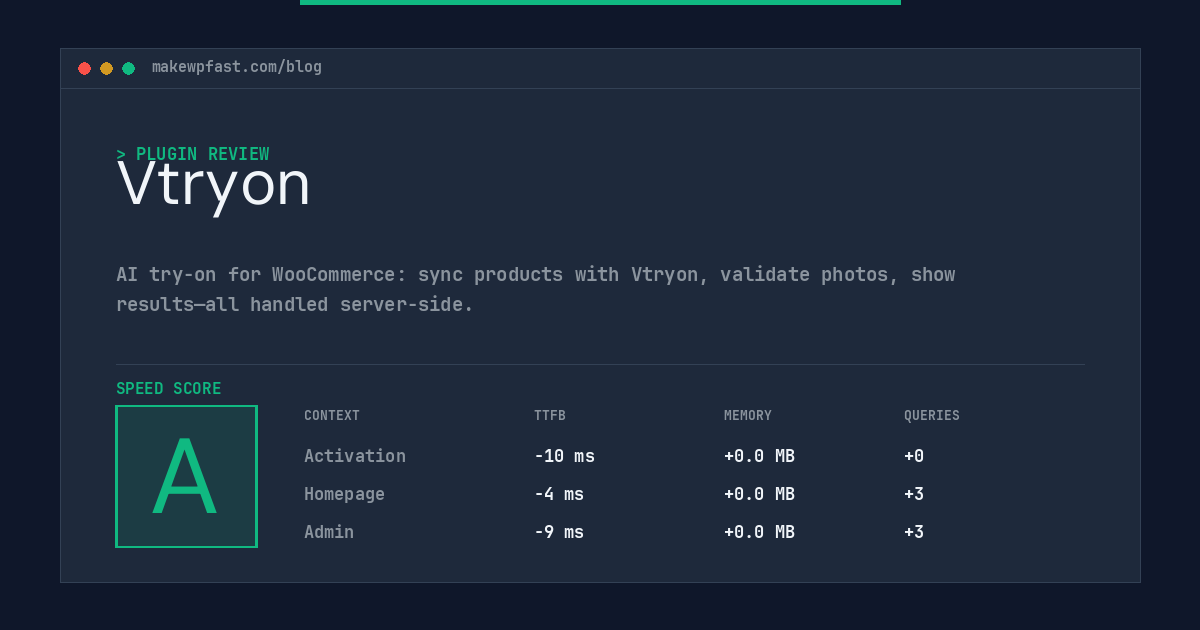This screenshot has height=630, width=1200.
Task: Click the CONTEXT column header
Action: click(x=332, y=415)
